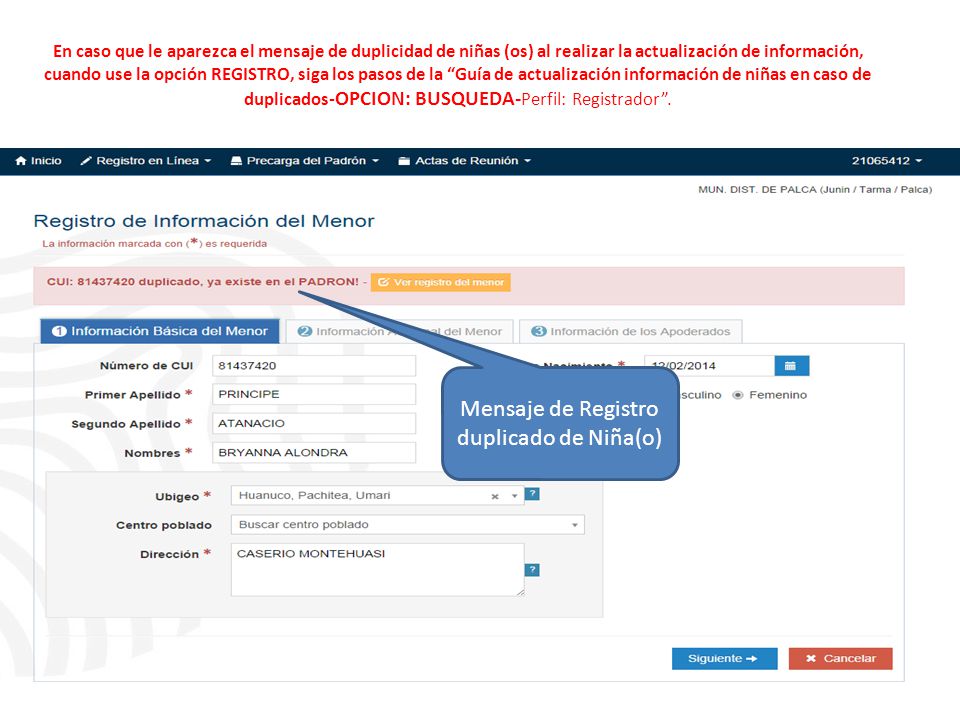
Task: Open user menu 21065412
Action: click(886, 161)
